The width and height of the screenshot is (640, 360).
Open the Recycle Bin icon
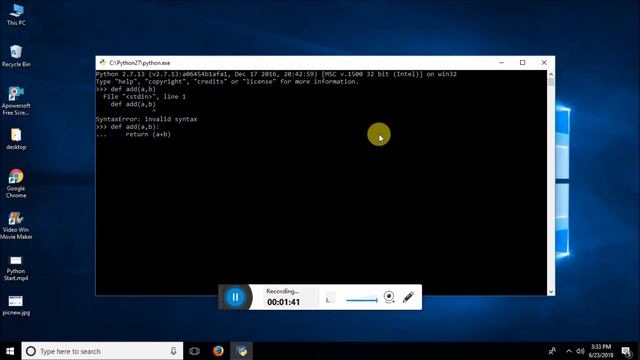coord(16,56)
